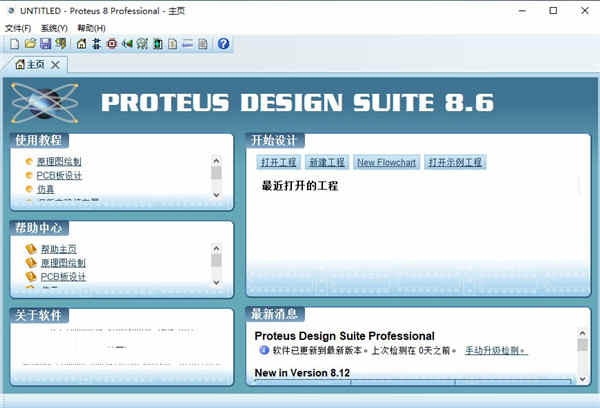Close the project using the toolbar icon
Viewport: 600px width, 408px height.
(60, 44)
